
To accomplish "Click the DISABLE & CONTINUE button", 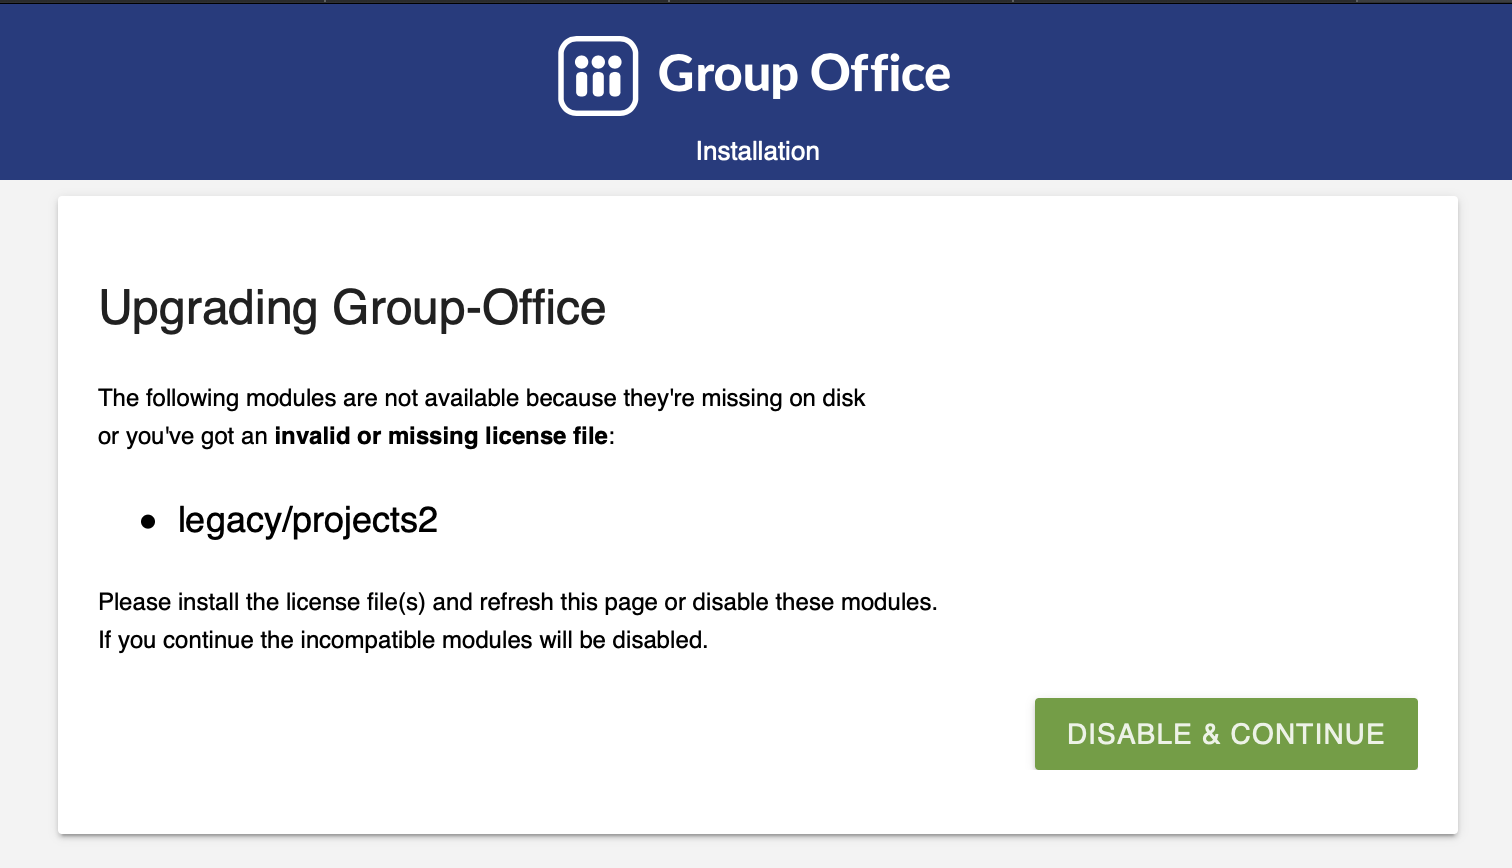I will [x=1225, y=733].
